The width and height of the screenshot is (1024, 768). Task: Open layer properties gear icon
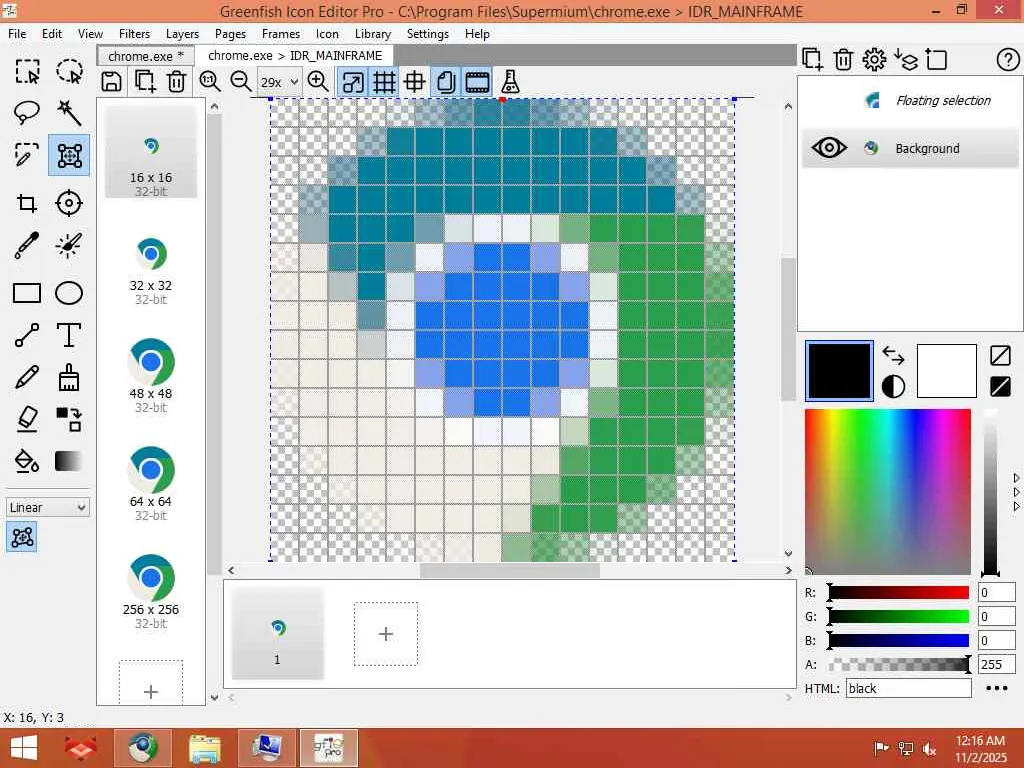[x=874, y=59]
